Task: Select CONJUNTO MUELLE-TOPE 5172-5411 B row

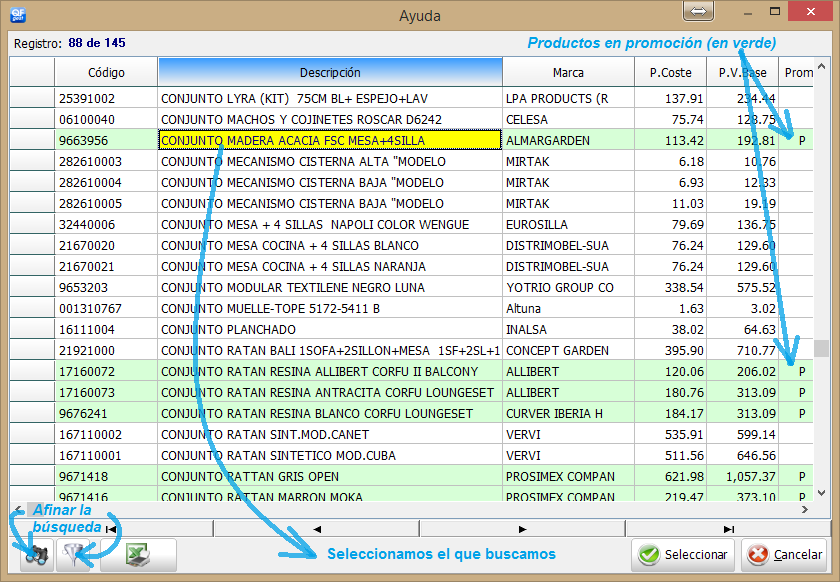Action: click(411, 308)
